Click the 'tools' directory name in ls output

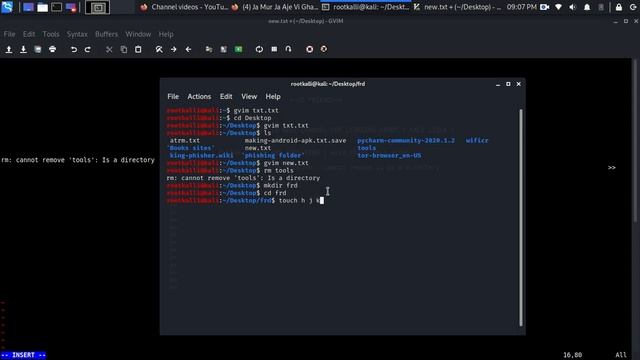(367, 148)
